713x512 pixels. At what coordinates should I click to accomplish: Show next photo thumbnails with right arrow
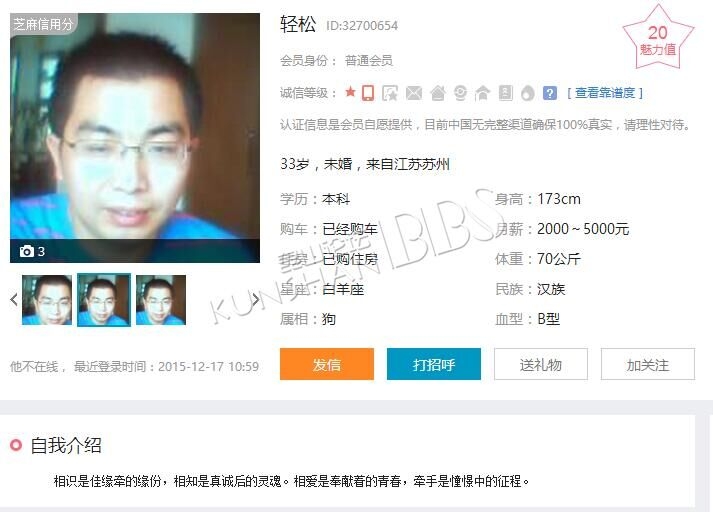(x=255, y=299)
